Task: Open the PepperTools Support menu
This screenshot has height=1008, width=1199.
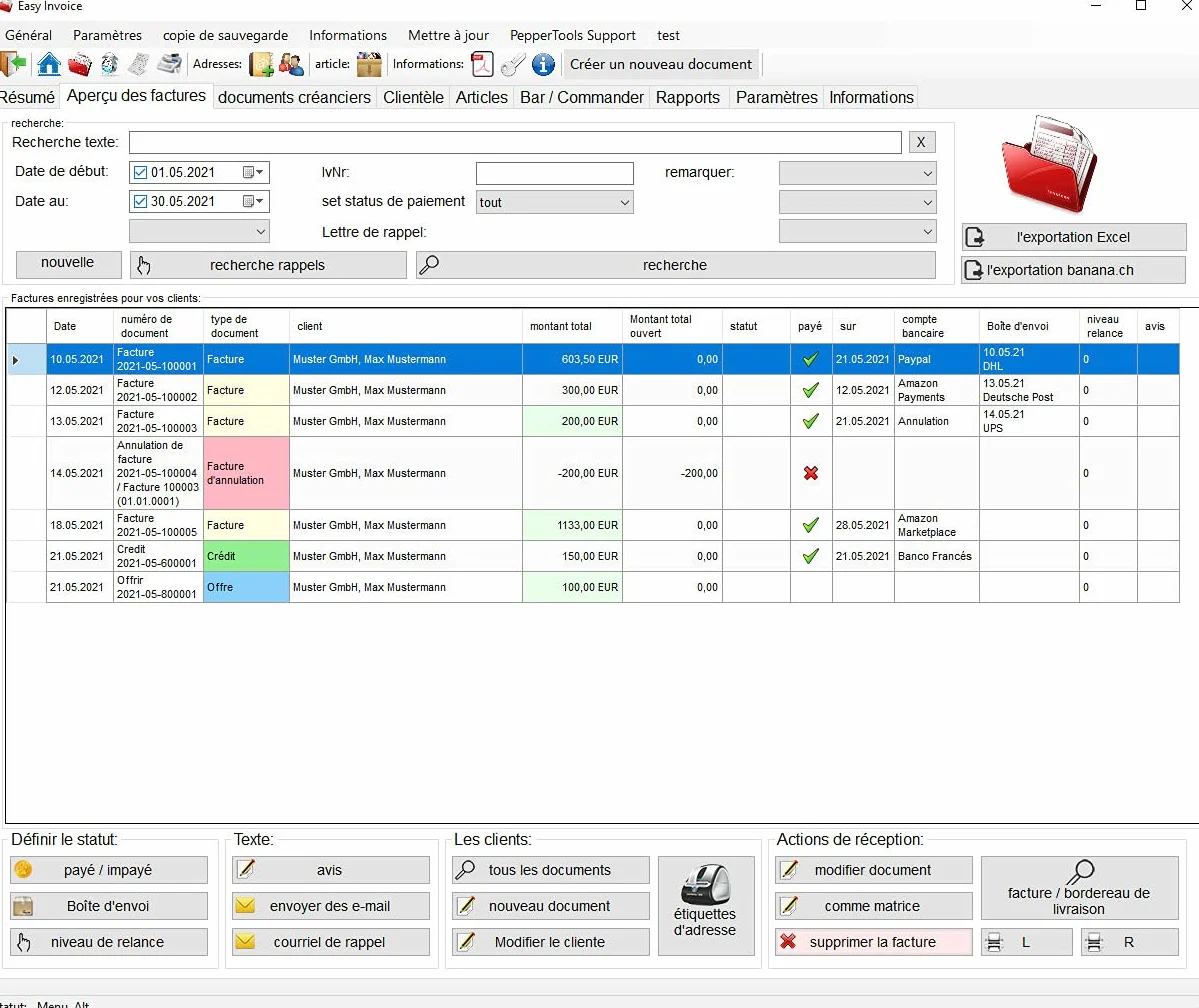Action: (573, 35)
